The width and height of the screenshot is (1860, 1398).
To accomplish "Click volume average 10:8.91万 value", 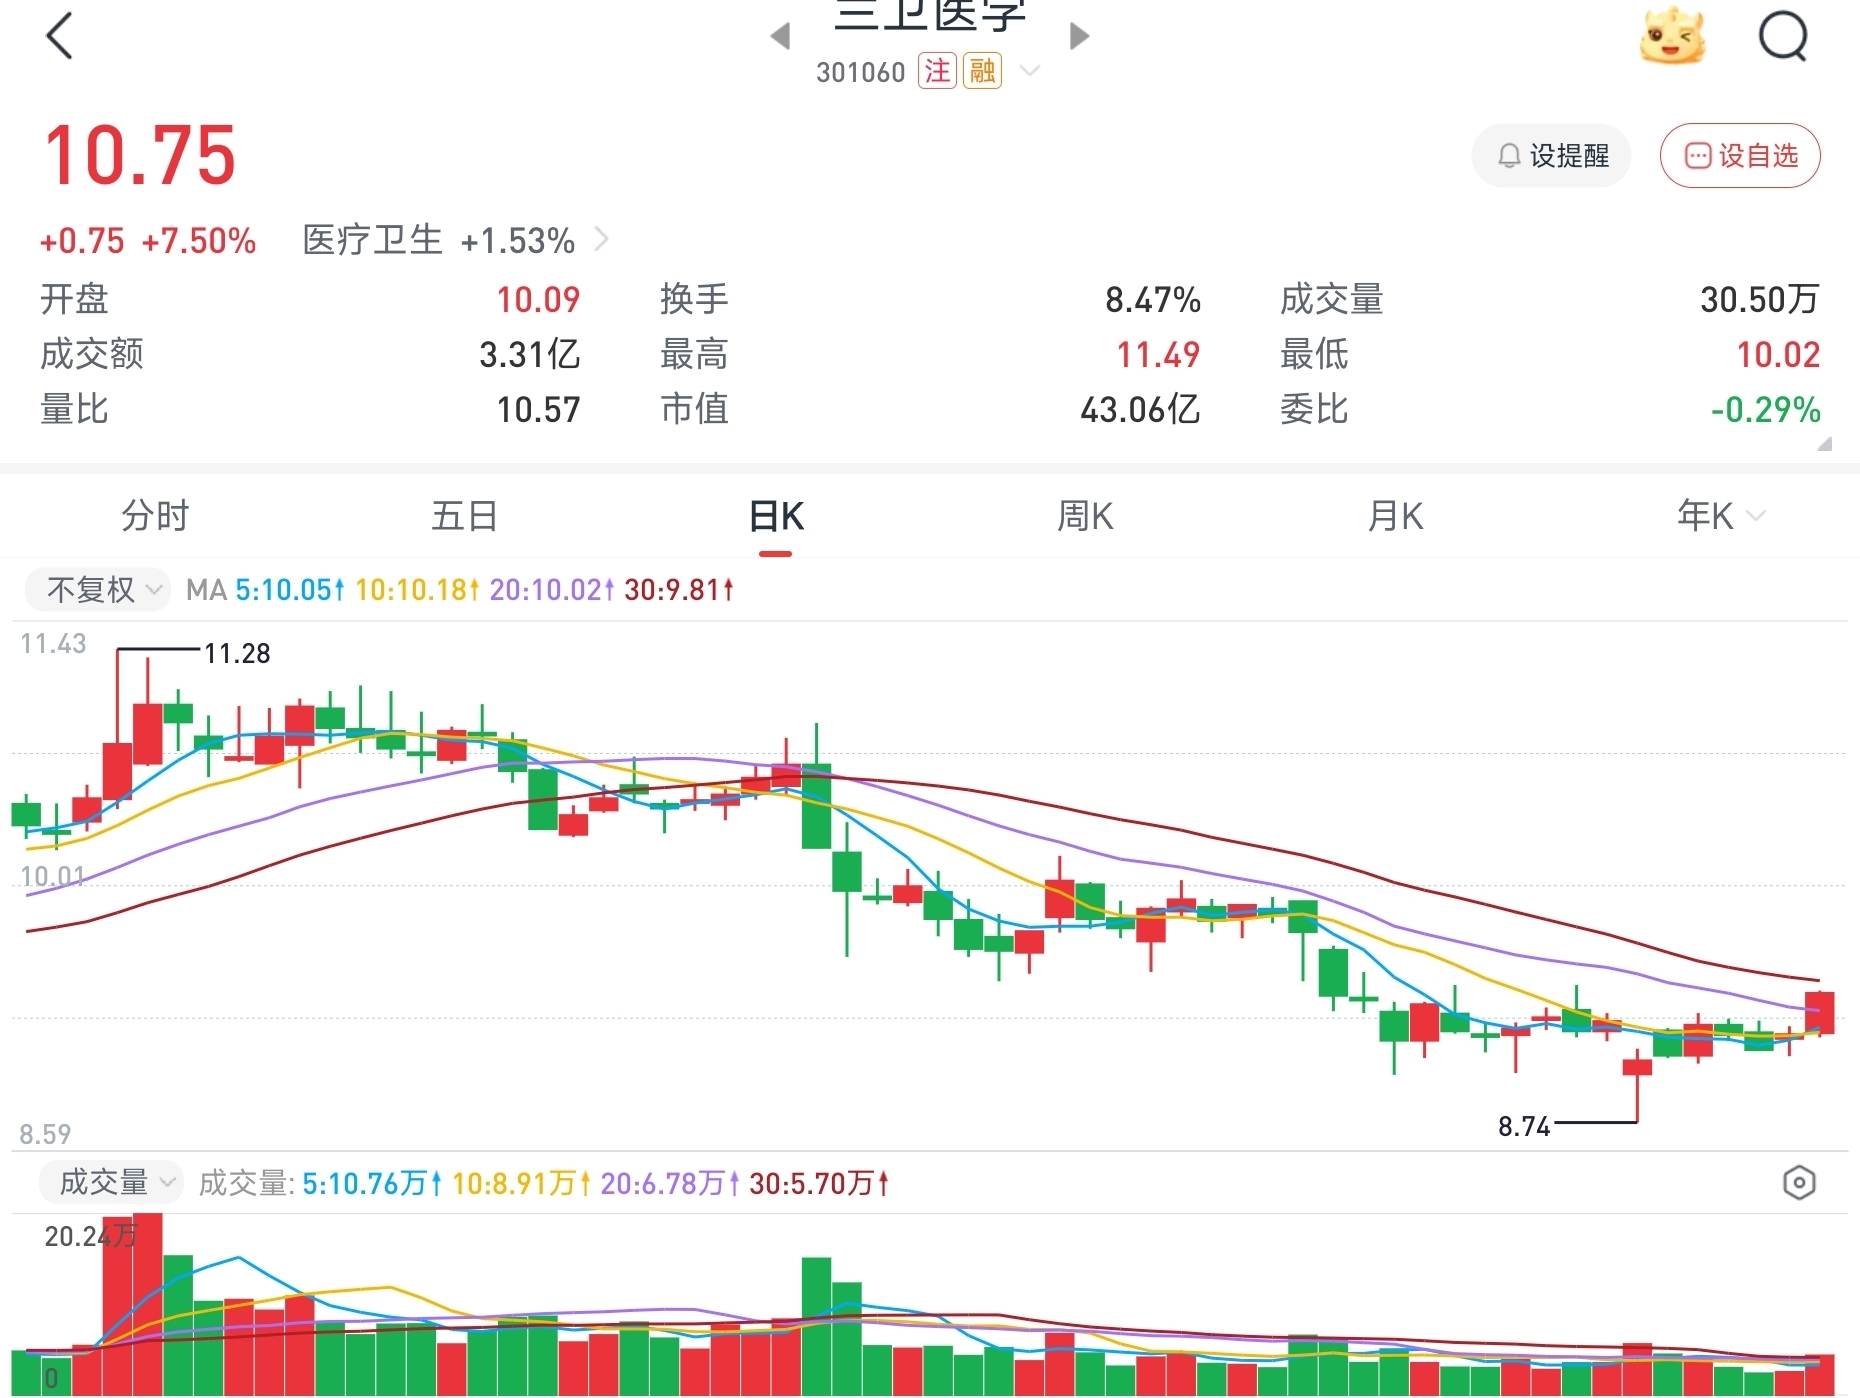I will point(521,1183).
